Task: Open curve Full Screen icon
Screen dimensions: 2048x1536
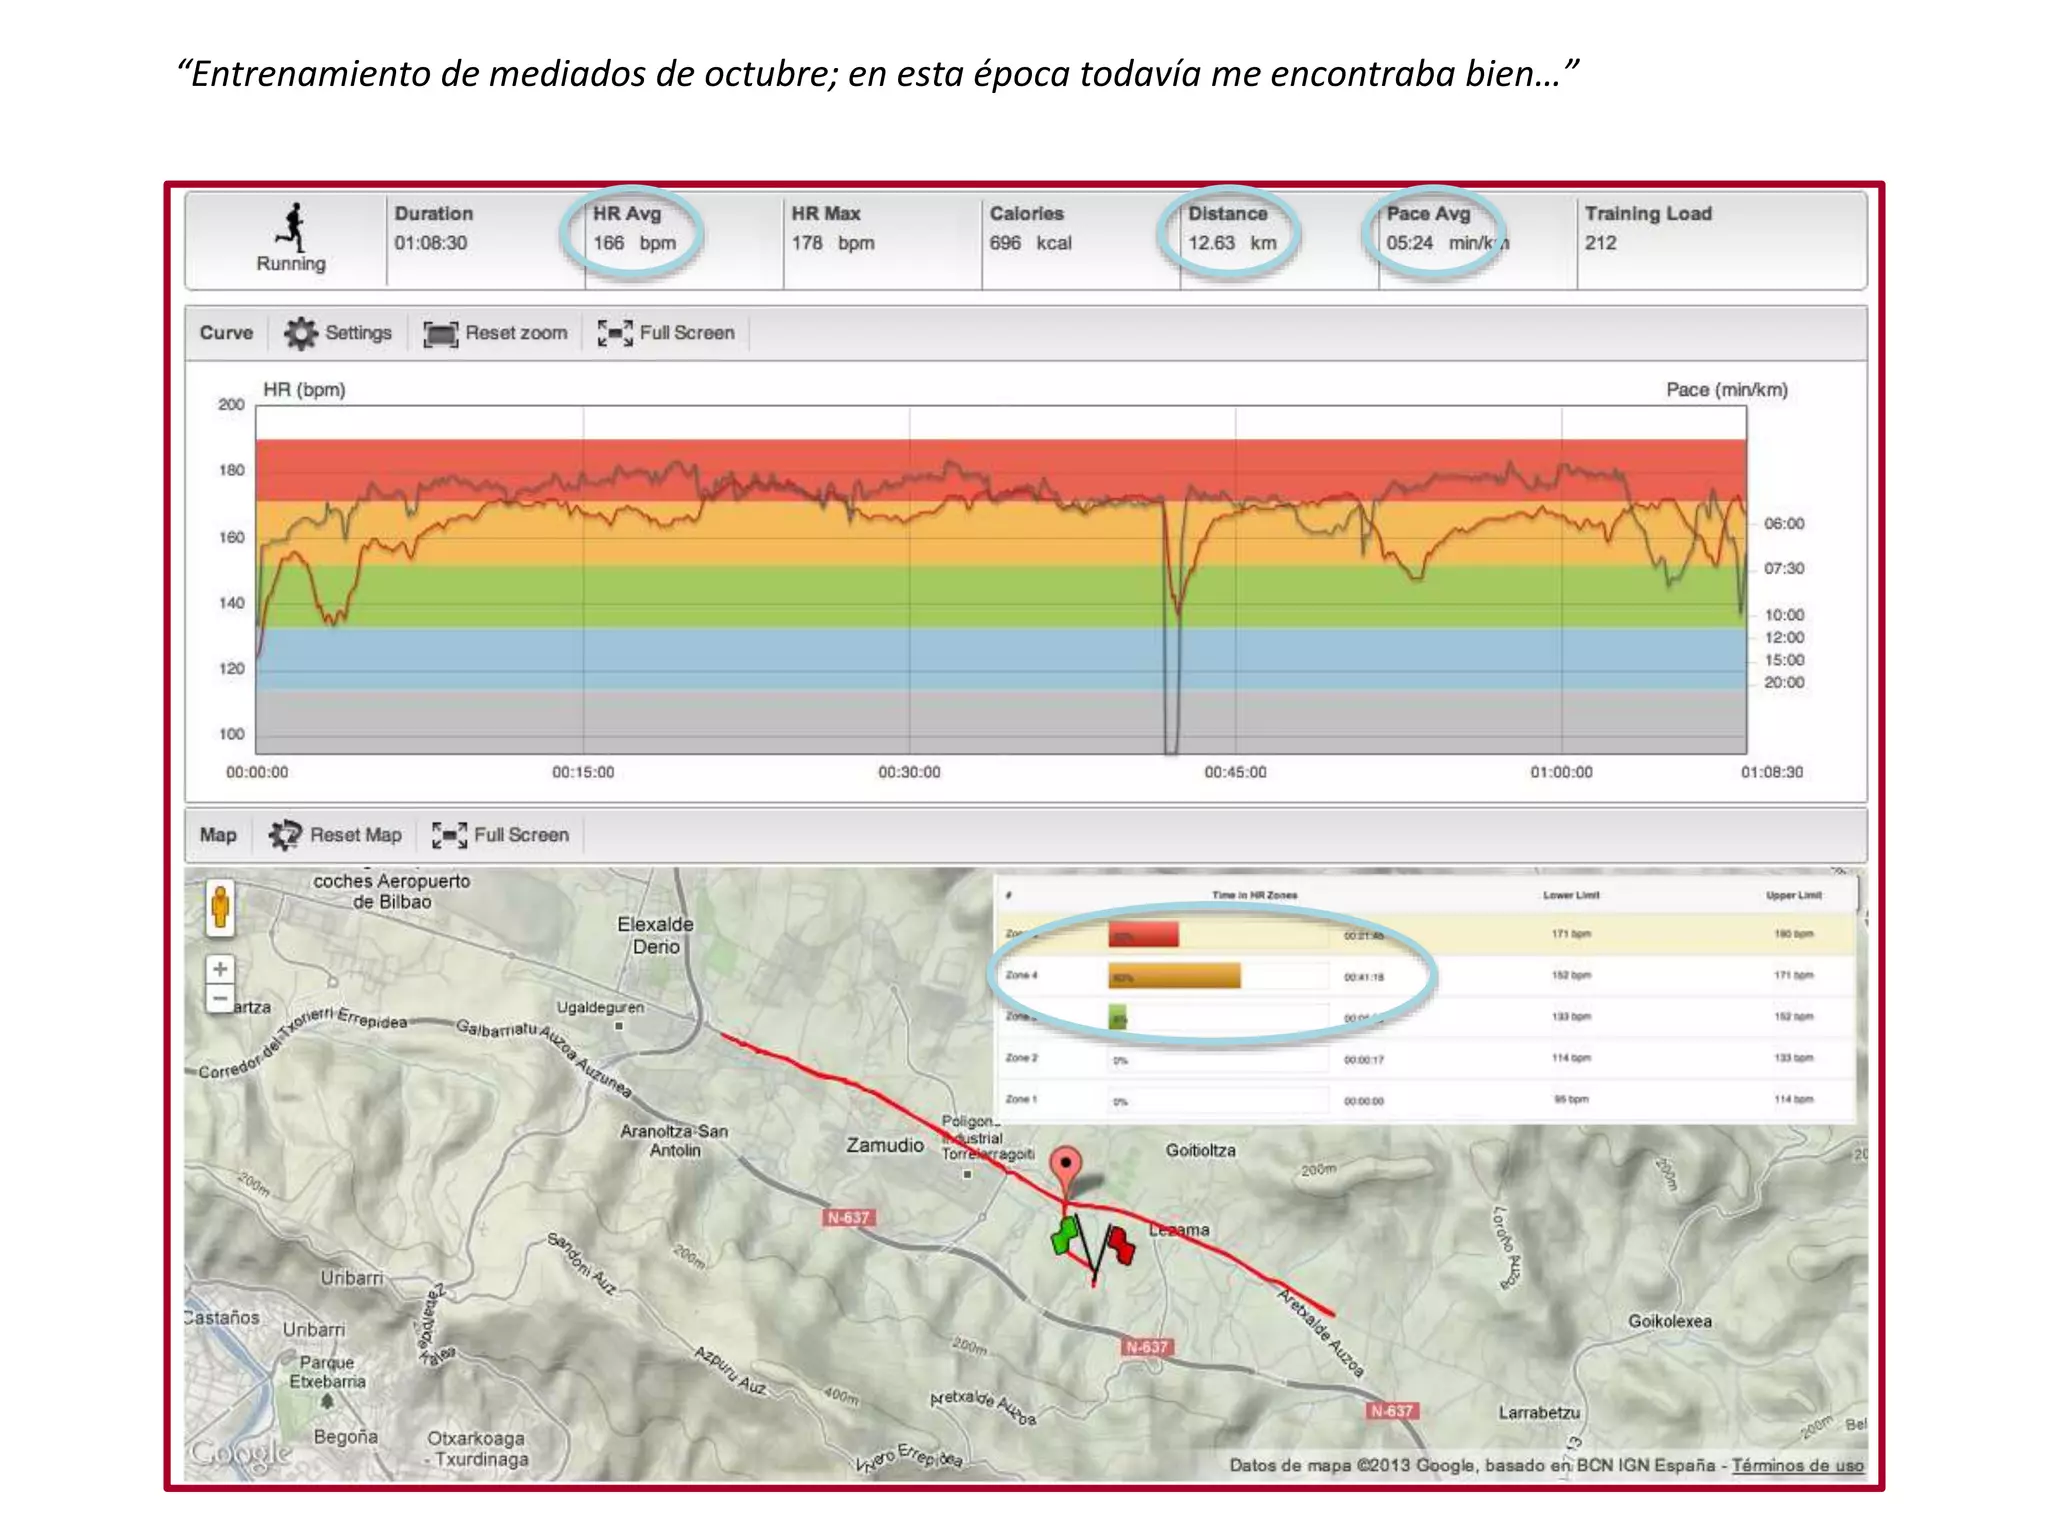Action: click(615, 333)
